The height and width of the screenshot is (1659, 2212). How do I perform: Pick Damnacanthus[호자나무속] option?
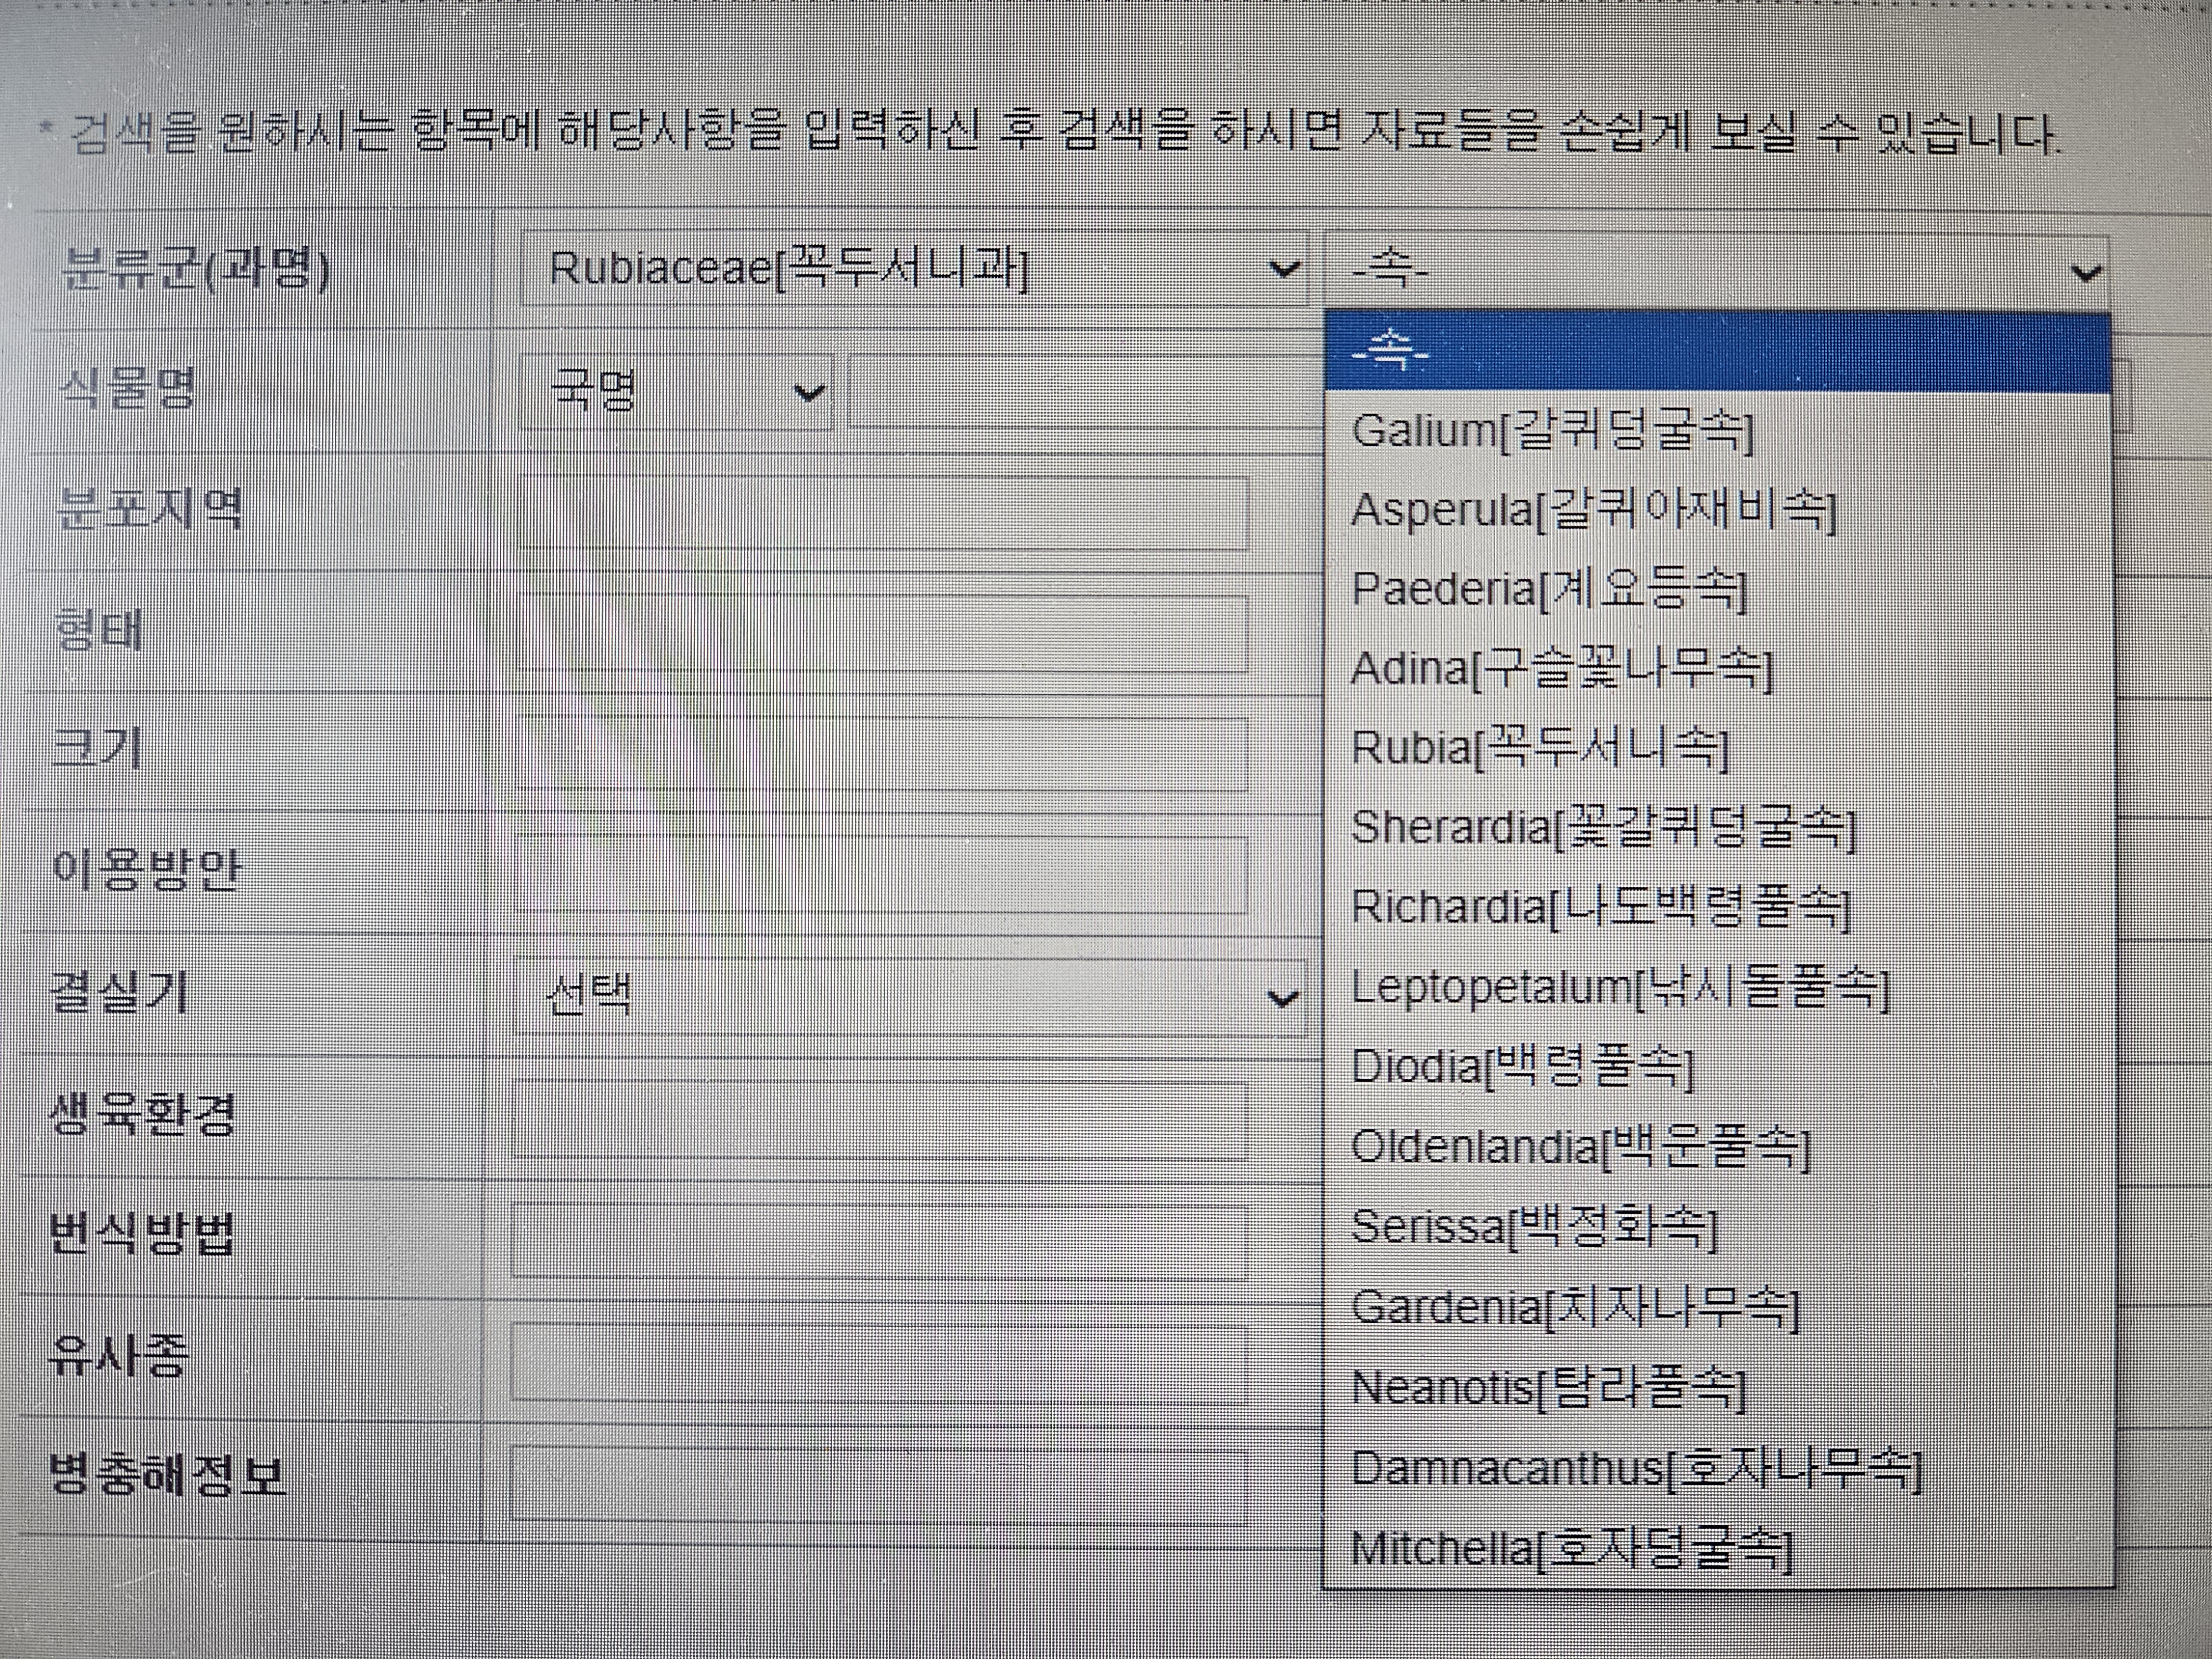tap(1718, 1468)
